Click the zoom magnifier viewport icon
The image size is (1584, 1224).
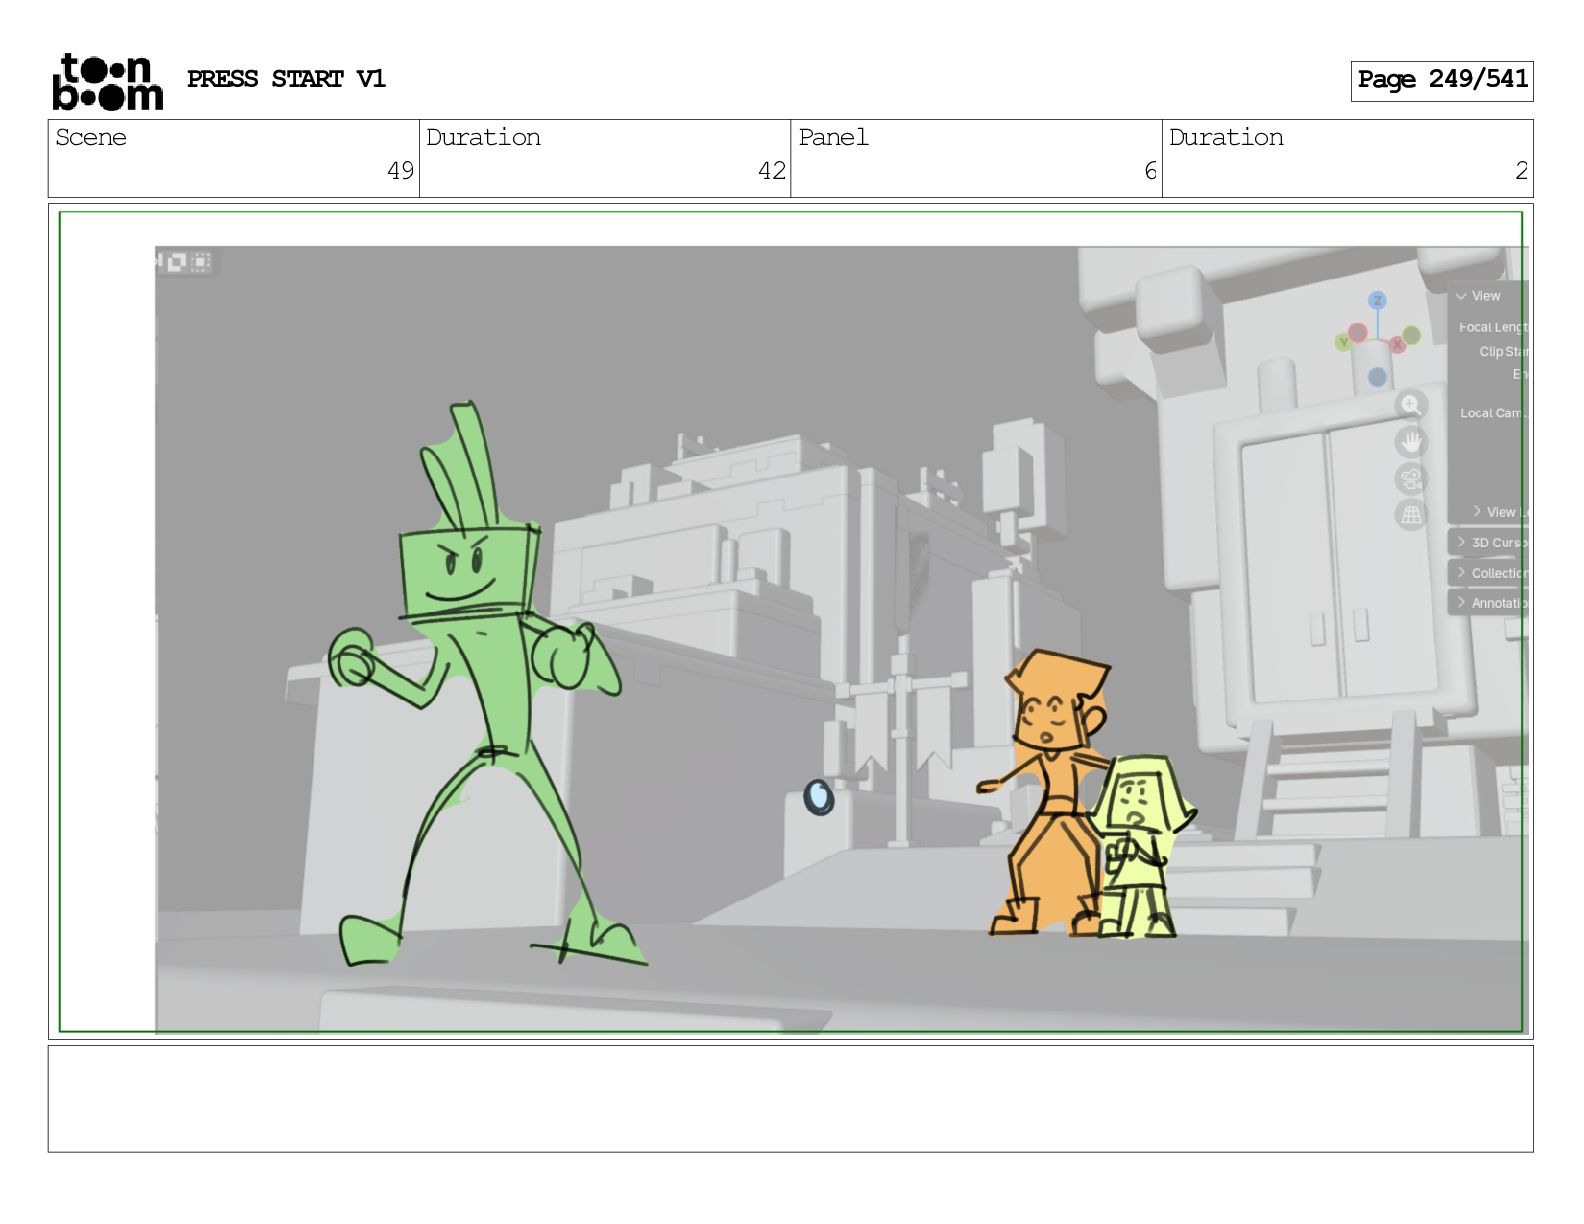(1411, 405)
